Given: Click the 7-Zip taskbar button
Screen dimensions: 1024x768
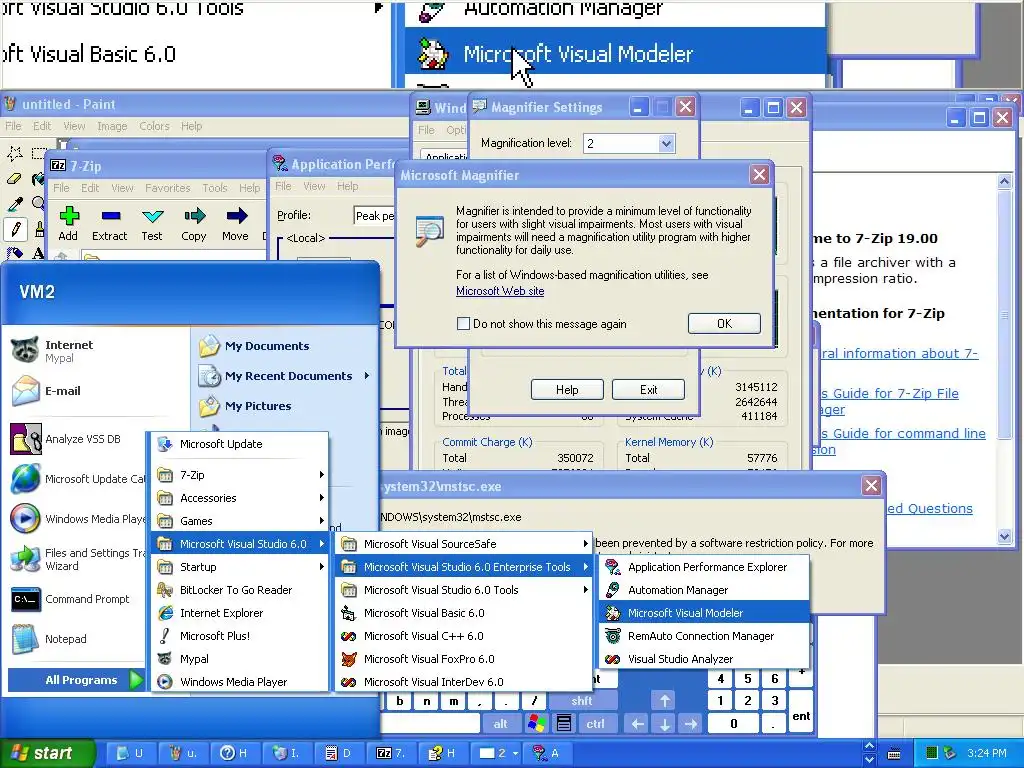Looking at the screenshot, I should [x=391, y=753].
